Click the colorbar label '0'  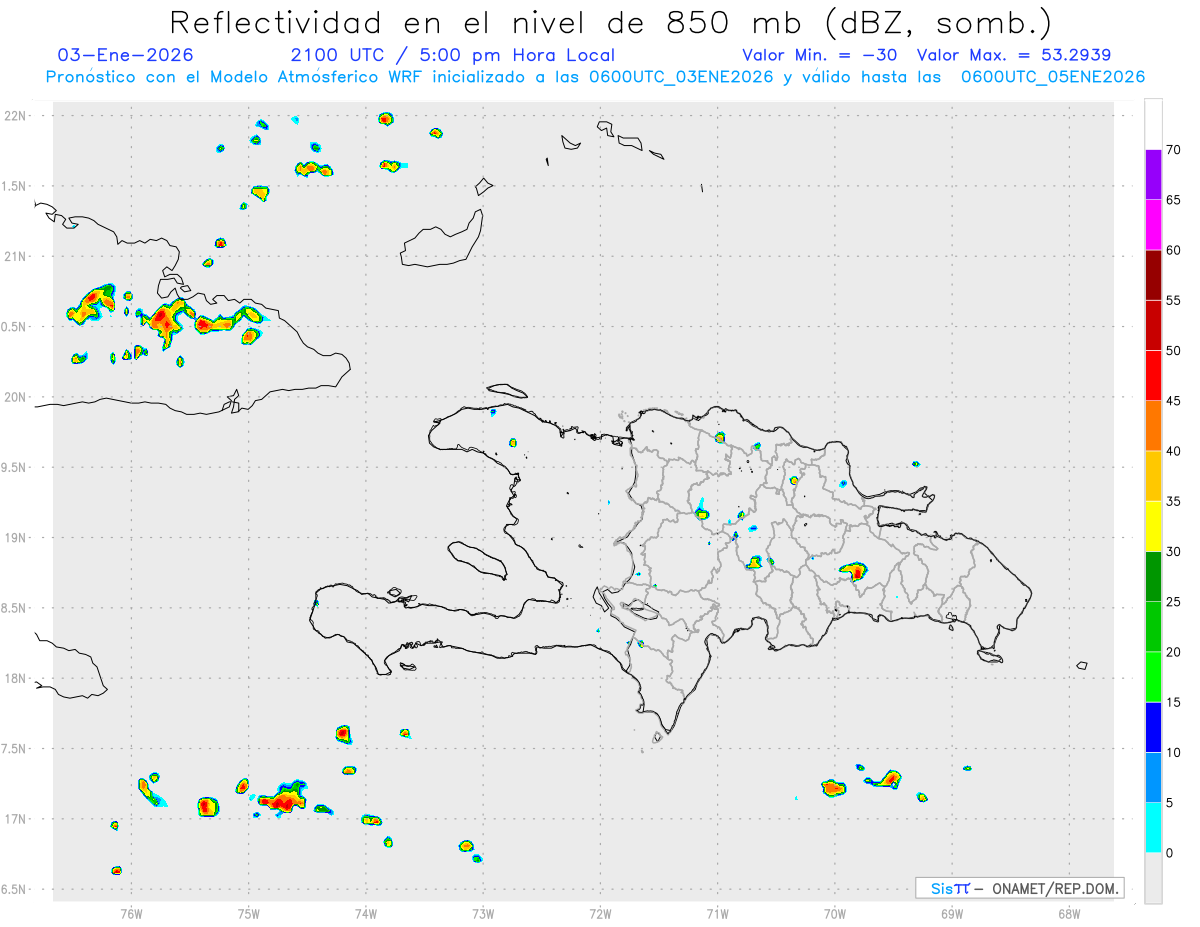point(1169,853)
